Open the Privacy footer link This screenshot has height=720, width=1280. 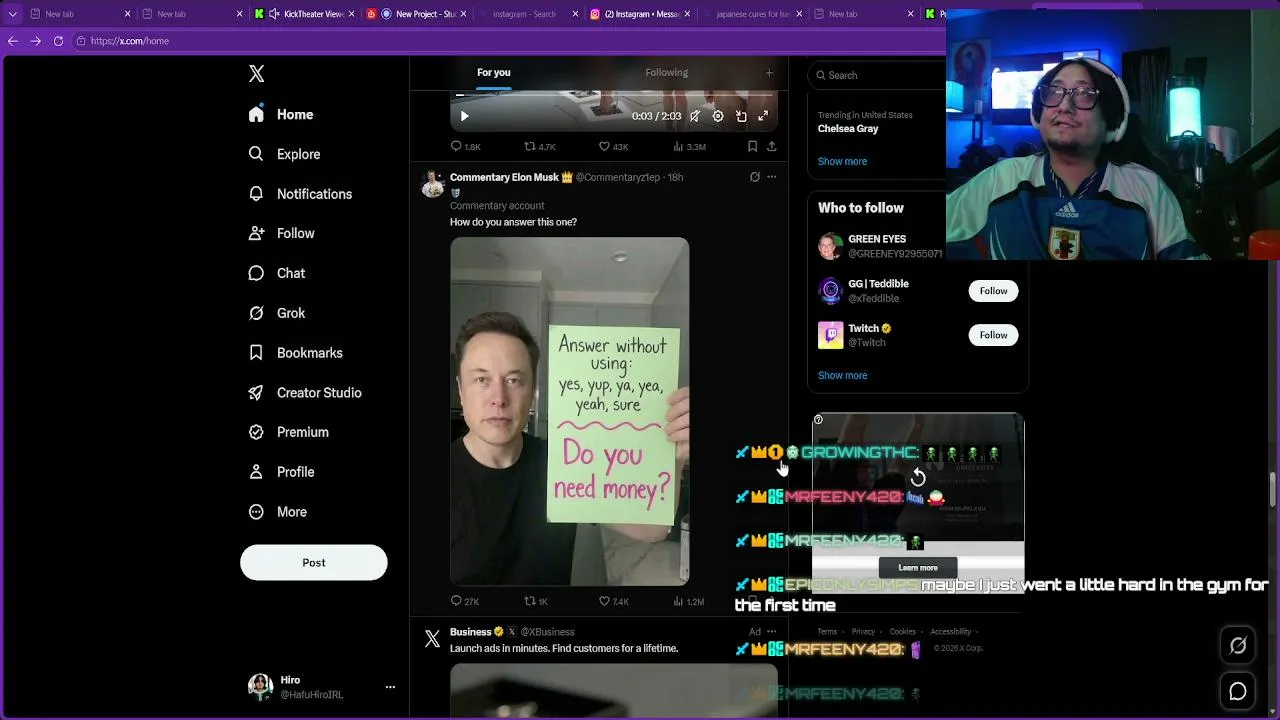tap(863, 632)
